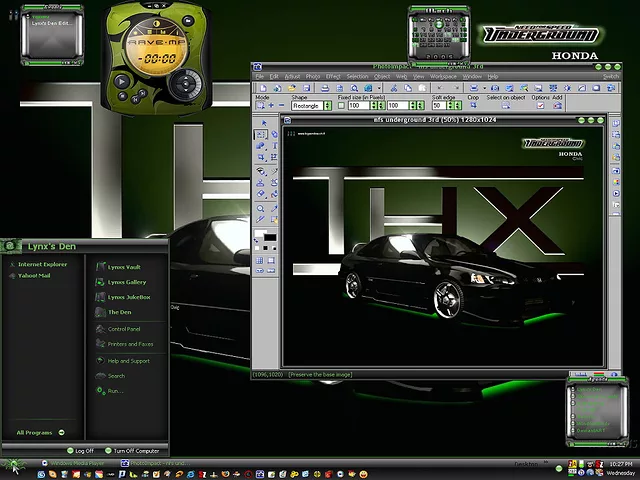Image resolution: width=640 pixels, height=480 pixels.
Task: Click Run... in the start menu
Action: pos(109,391)
